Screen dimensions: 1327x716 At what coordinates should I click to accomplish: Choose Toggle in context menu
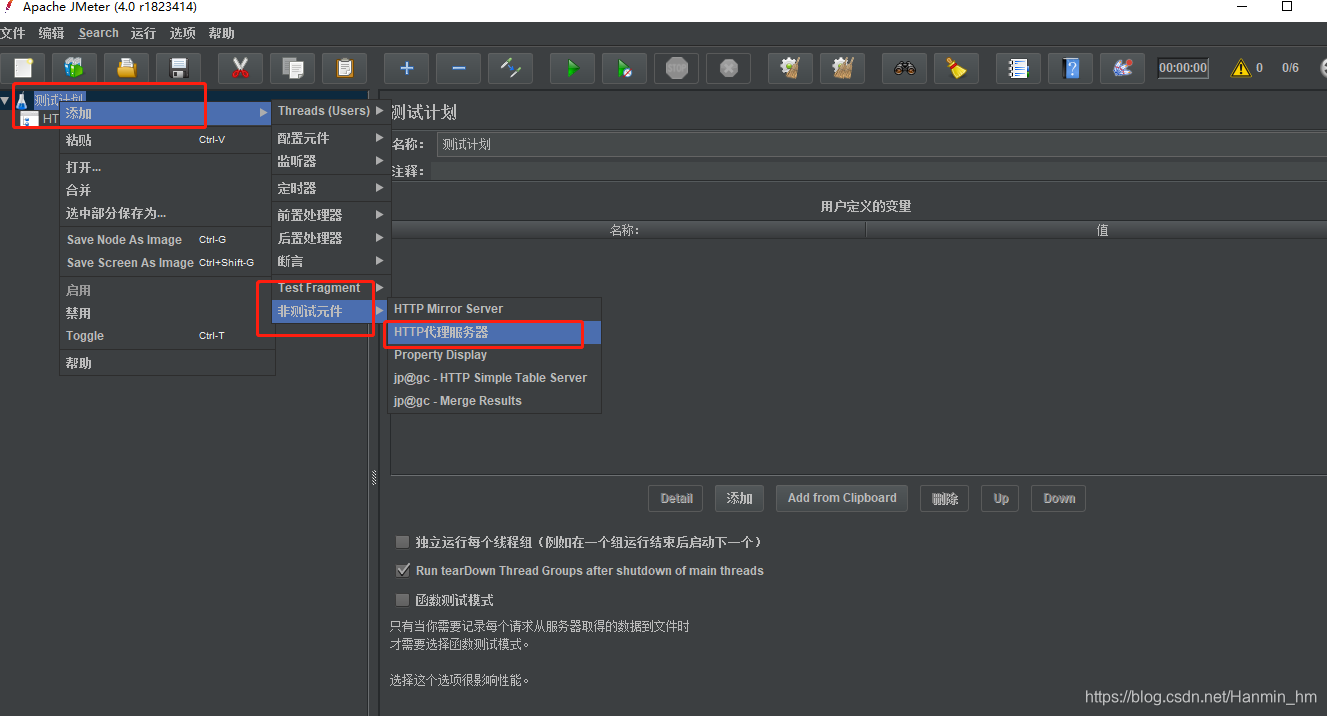pos(166,336)
